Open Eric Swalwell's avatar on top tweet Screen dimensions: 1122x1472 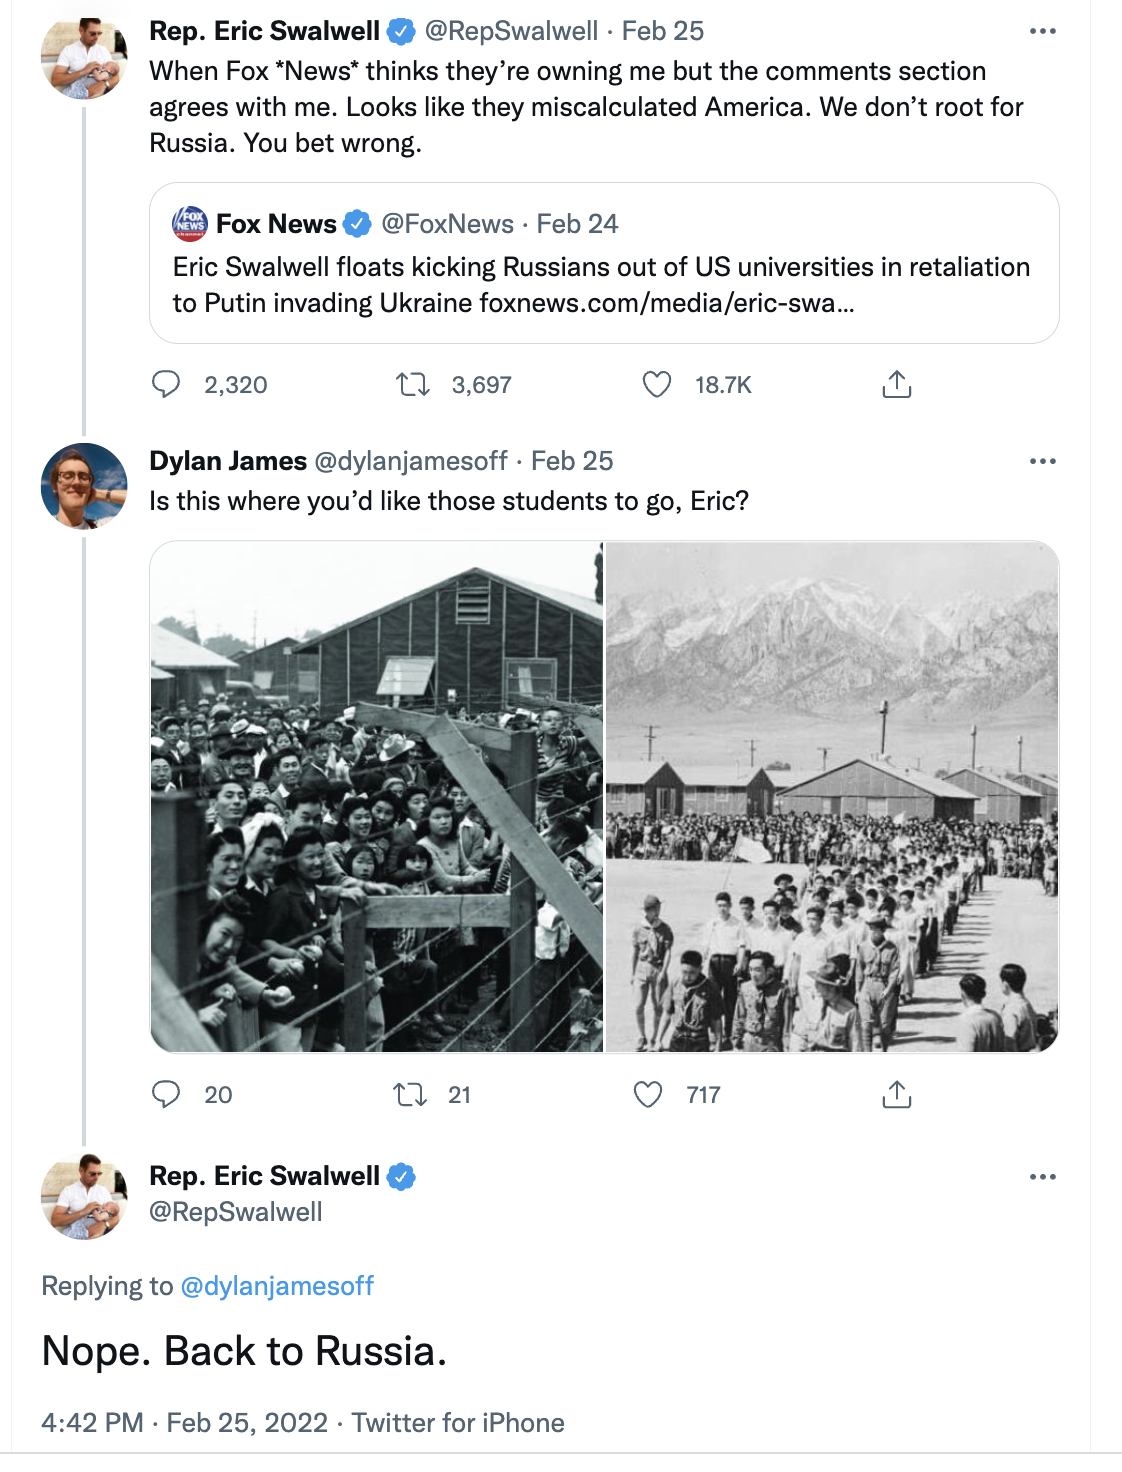click(x=84, y=58)
